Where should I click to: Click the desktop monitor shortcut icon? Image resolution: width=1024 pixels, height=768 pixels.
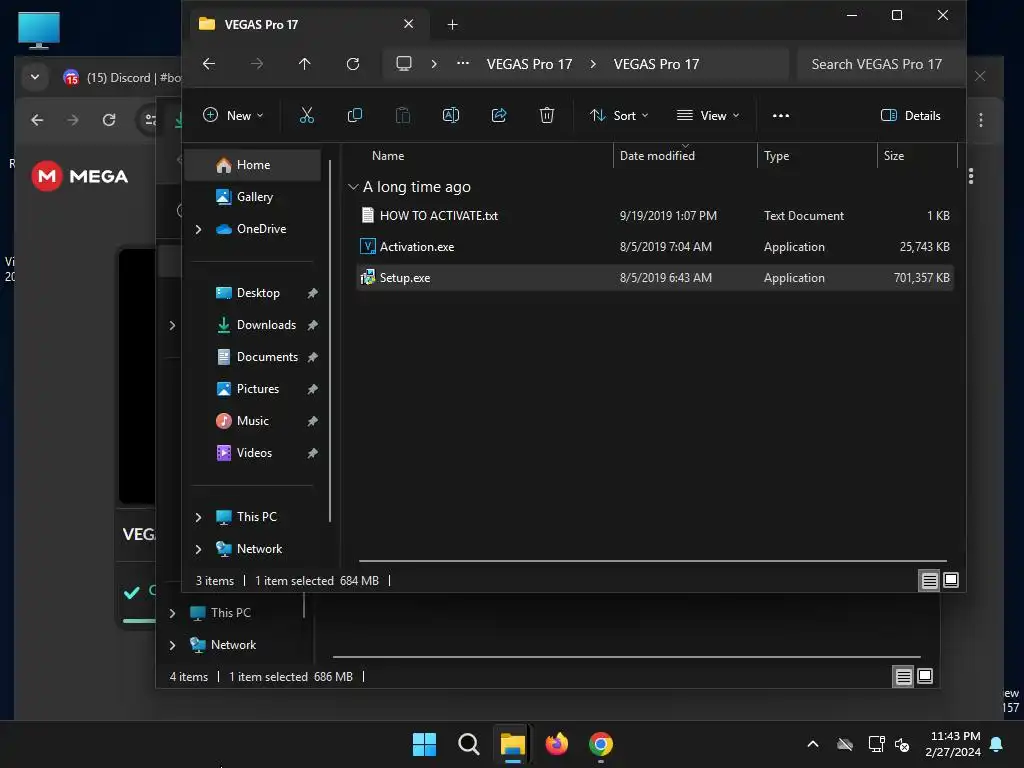tap(39, 30)
